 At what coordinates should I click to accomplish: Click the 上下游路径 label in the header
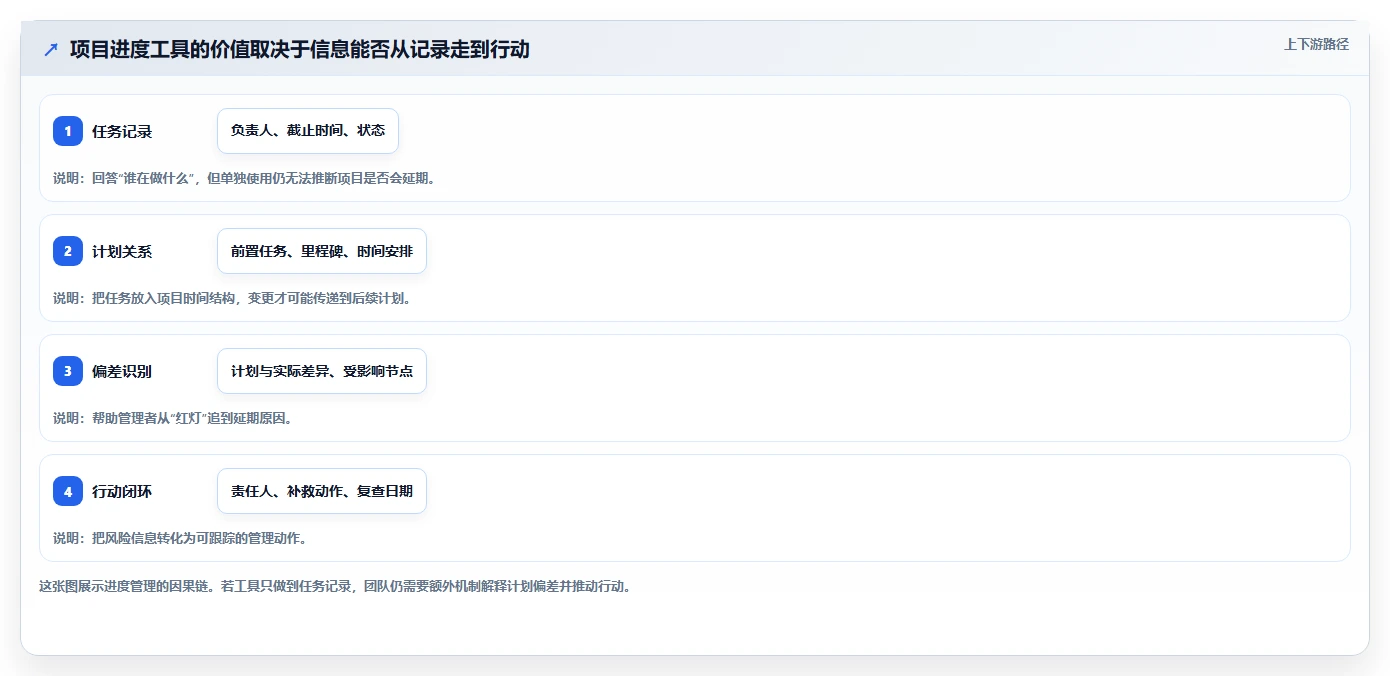(x=1316, y=44)
